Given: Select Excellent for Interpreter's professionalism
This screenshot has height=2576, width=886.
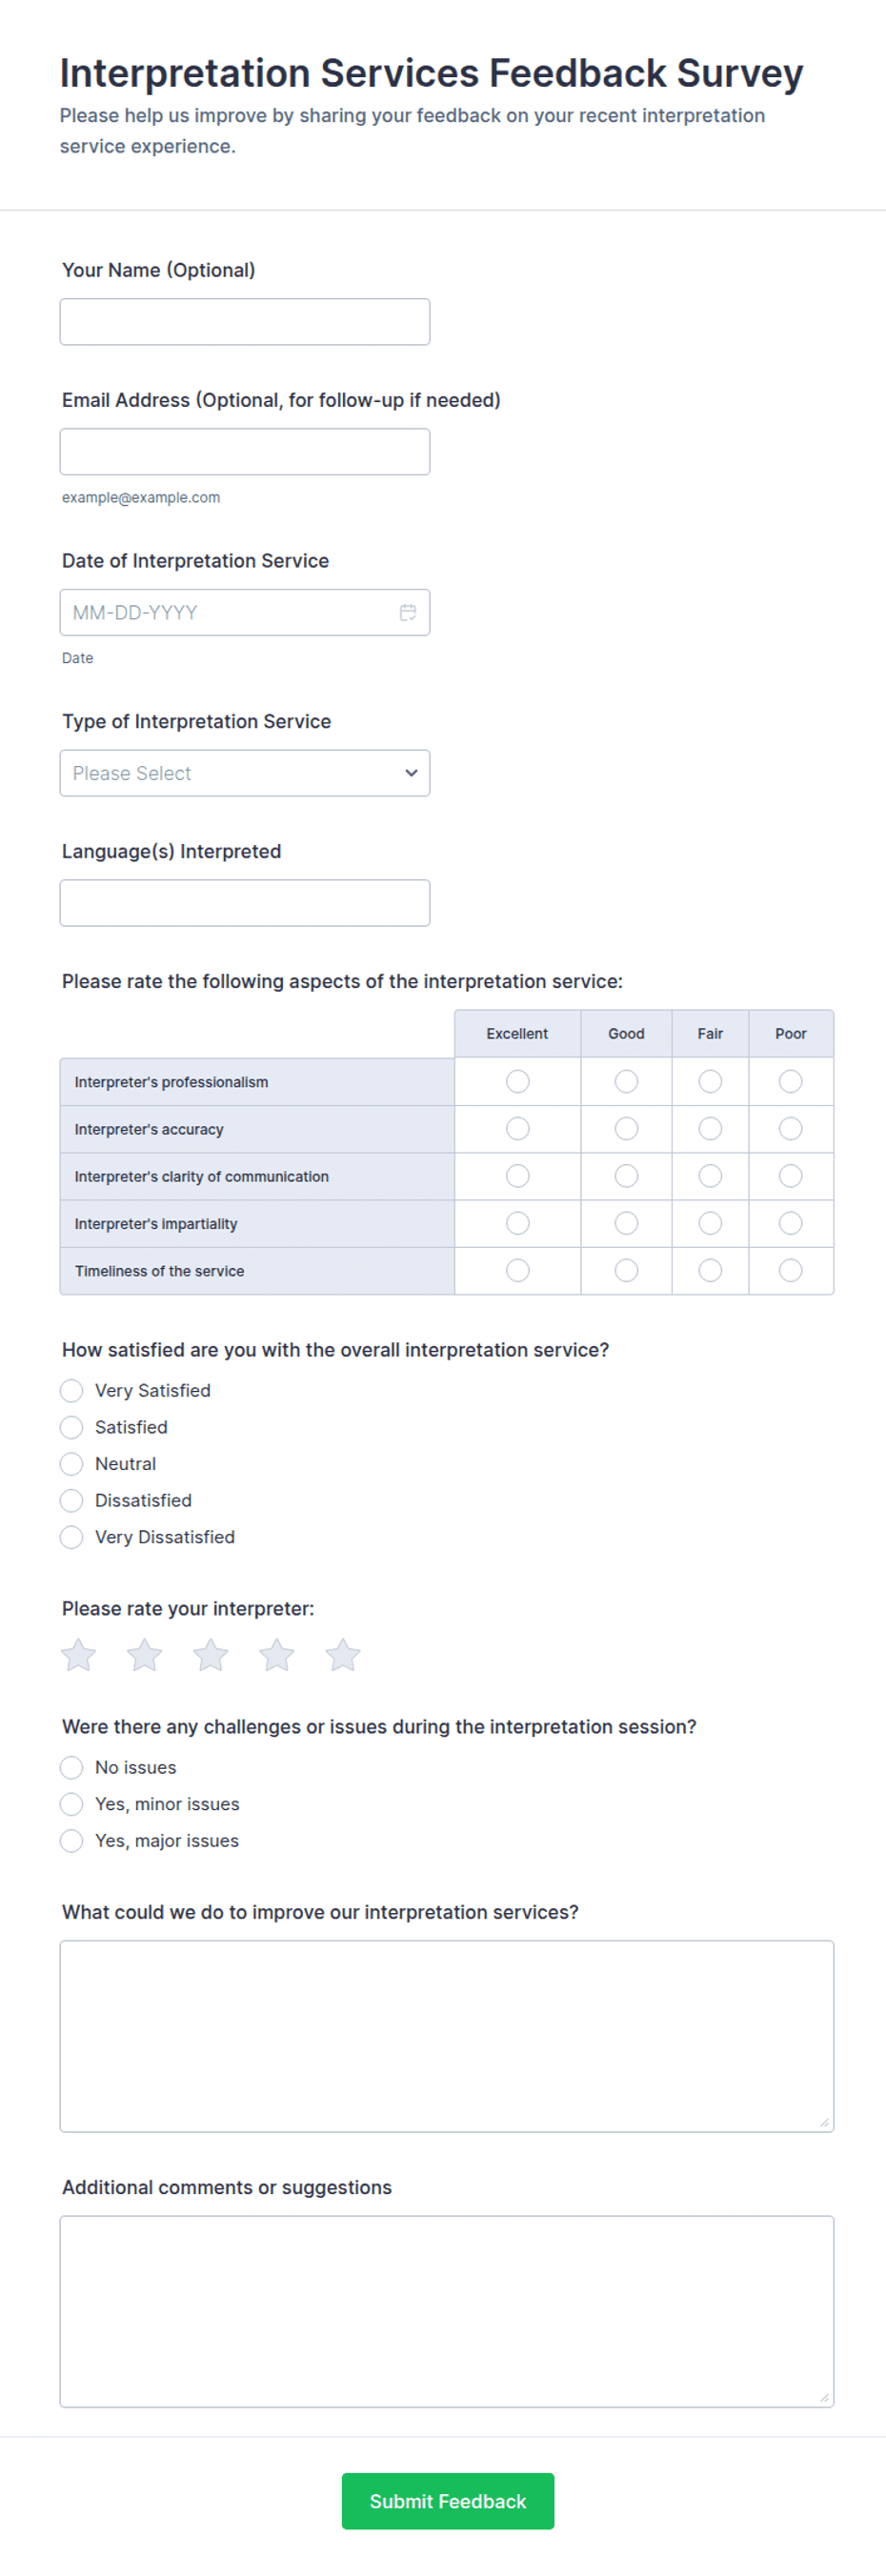Looking at the screenshot, I should [517, 1081].
